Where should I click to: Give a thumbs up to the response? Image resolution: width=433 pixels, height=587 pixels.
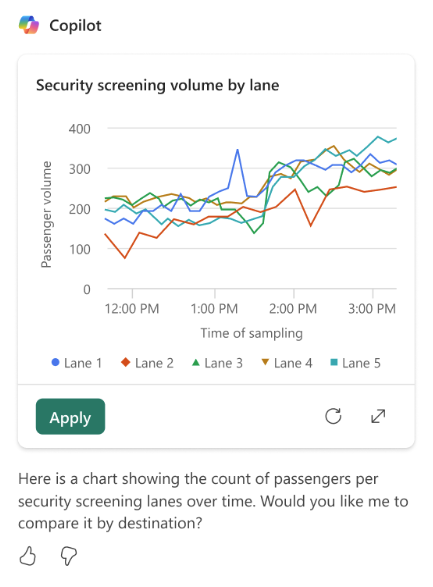click(28, 556)
